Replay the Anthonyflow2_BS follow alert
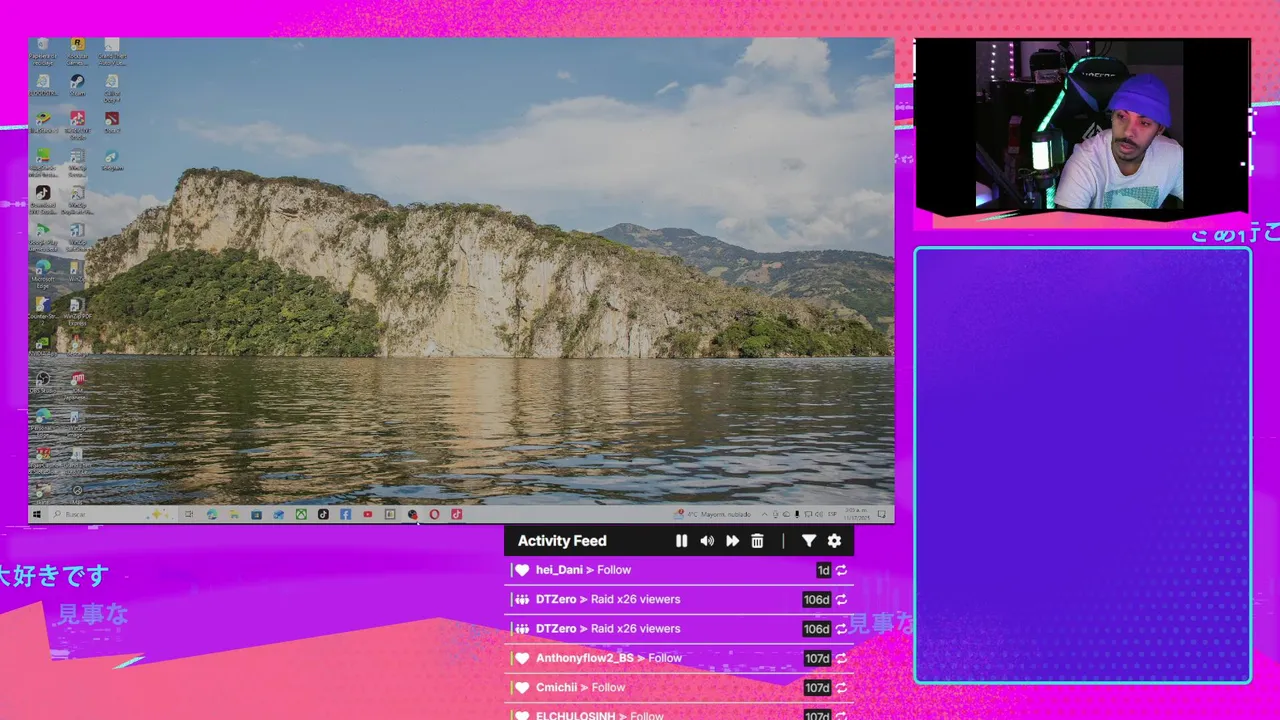The image size is (1280, 720). (x=841, y=658)
